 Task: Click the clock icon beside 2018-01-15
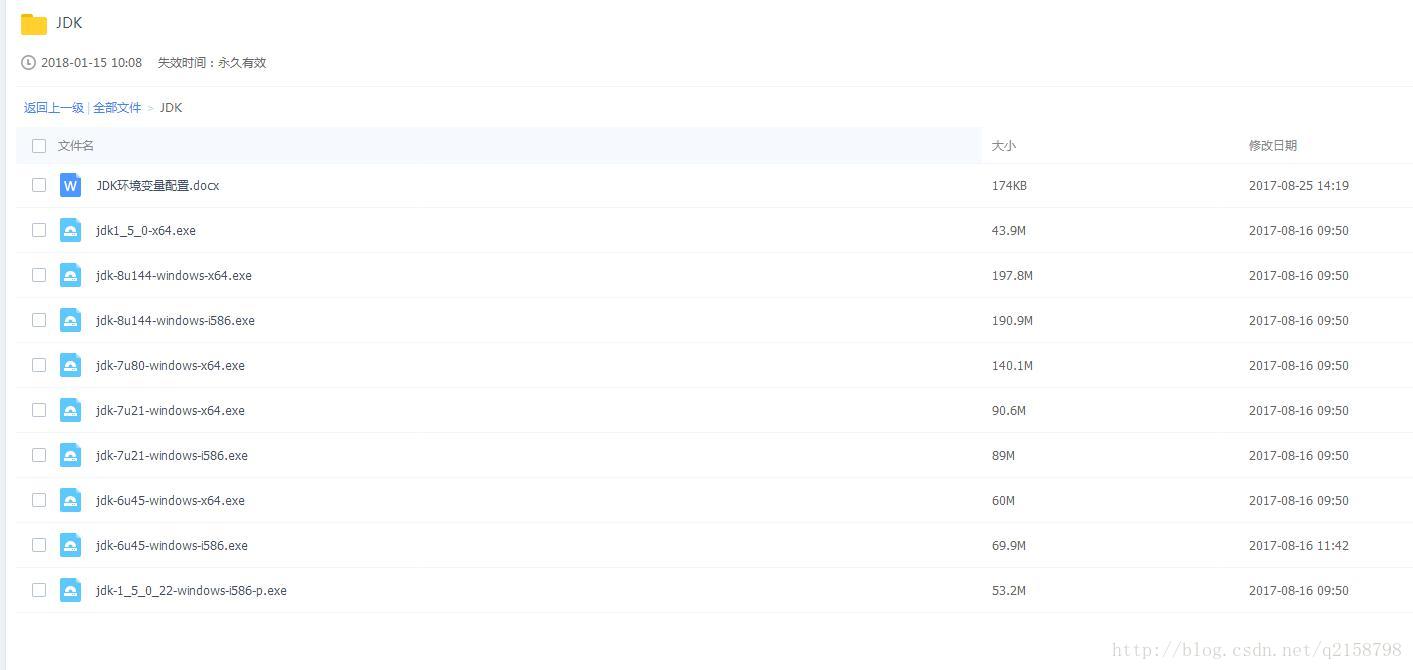coord(28,63)
